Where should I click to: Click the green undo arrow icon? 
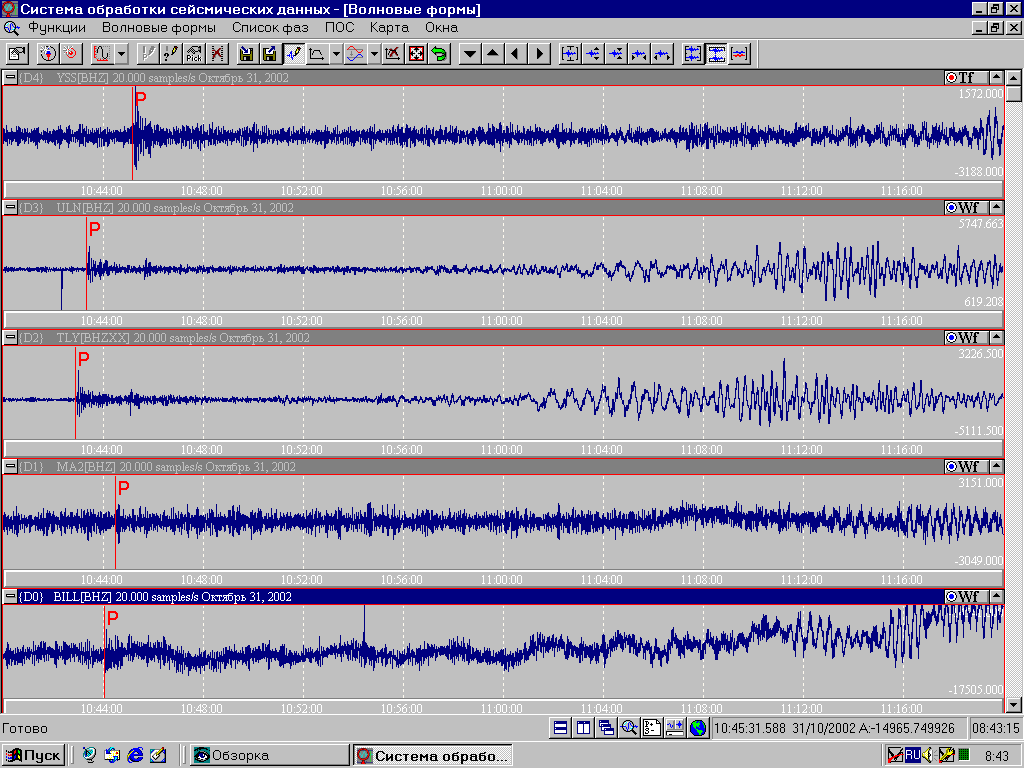coord(439,53)
